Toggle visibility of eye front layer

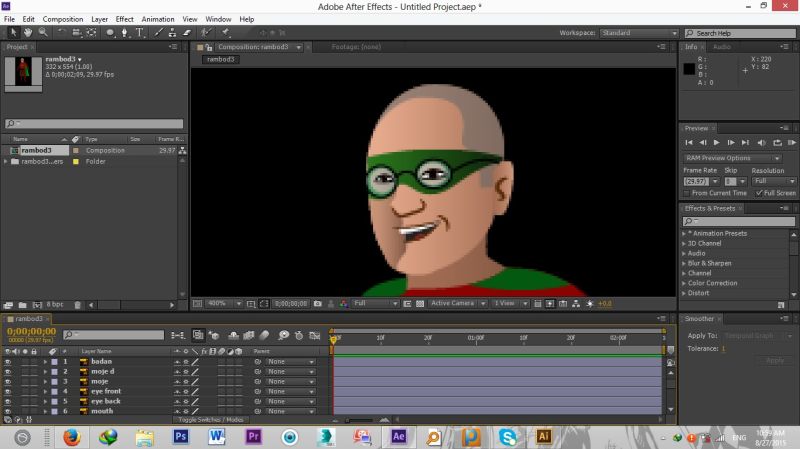(8, 391)
